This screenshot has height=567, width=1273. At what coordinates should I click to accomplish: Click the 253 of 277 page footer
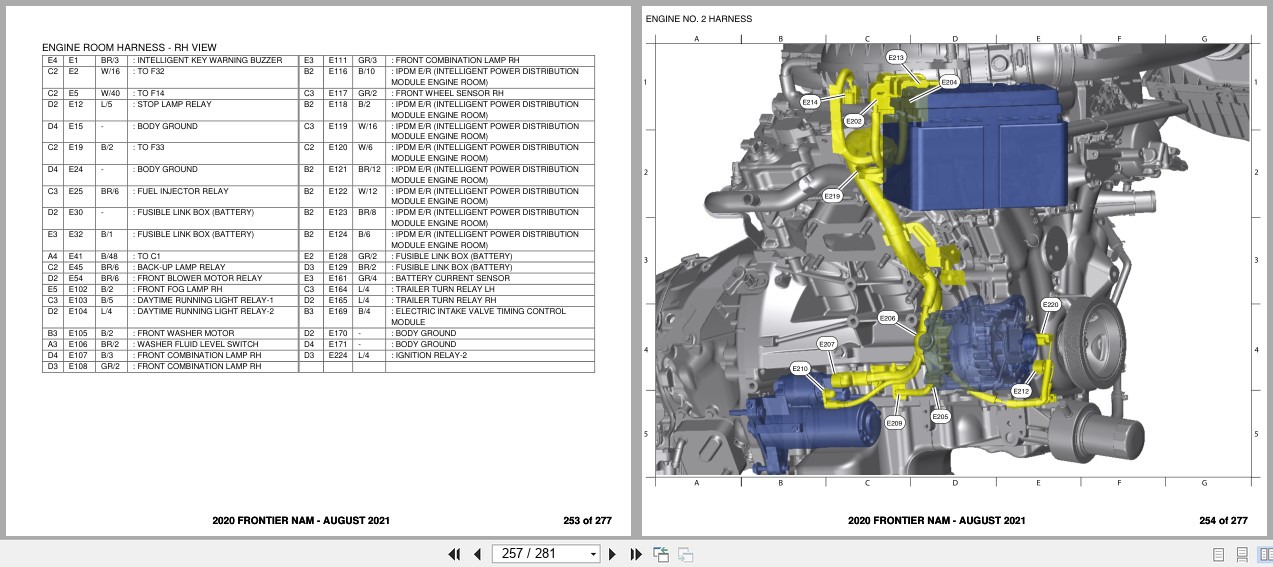pyautogui.click(x=588, y=520)
